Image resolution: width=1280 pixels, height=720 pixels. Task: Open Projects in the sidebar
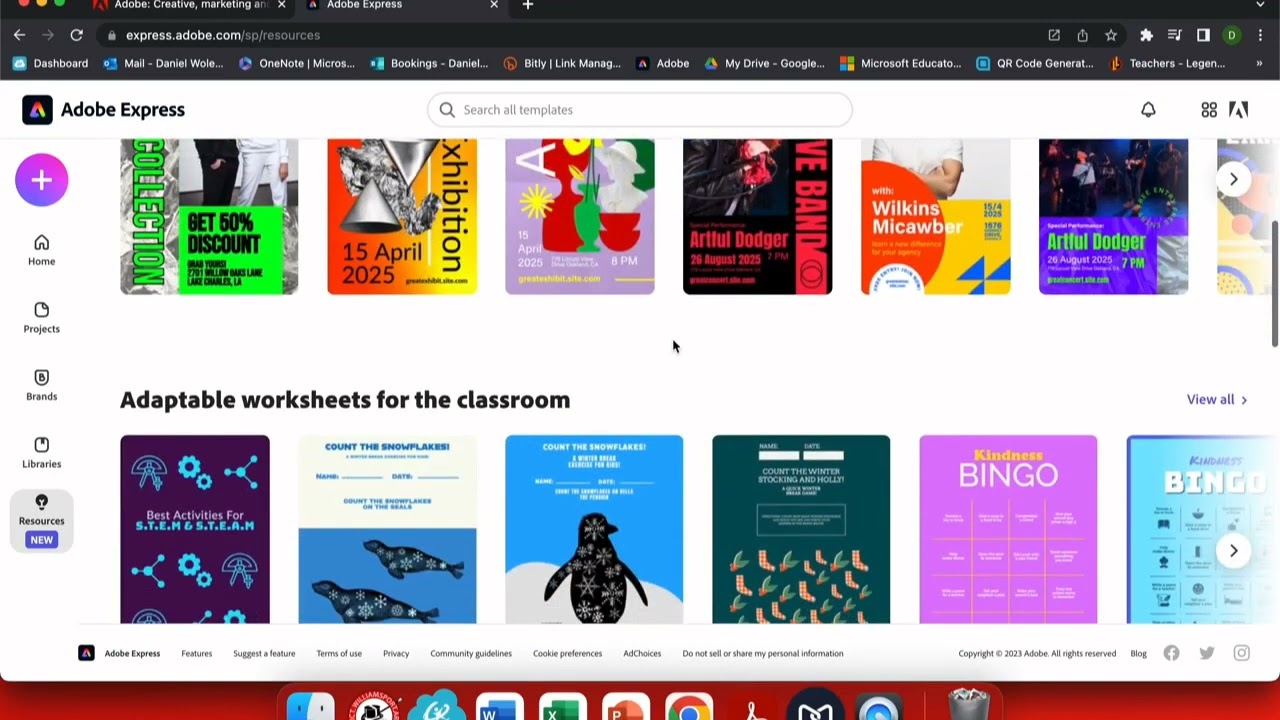point(41,317)
